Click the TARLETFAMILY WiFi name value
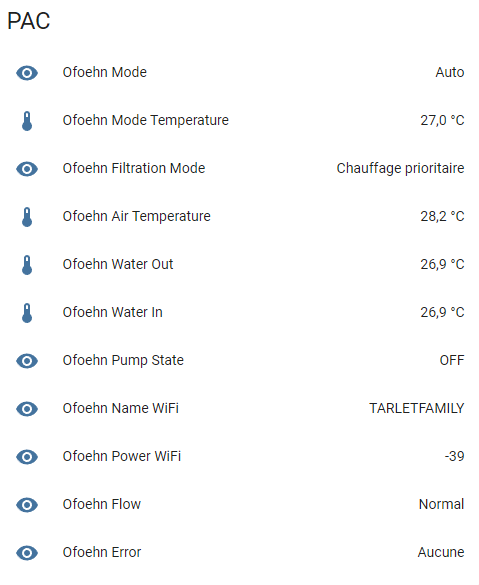Image resolution: width=479 pixels, height=585 pixels. click(x=417, y=408)
